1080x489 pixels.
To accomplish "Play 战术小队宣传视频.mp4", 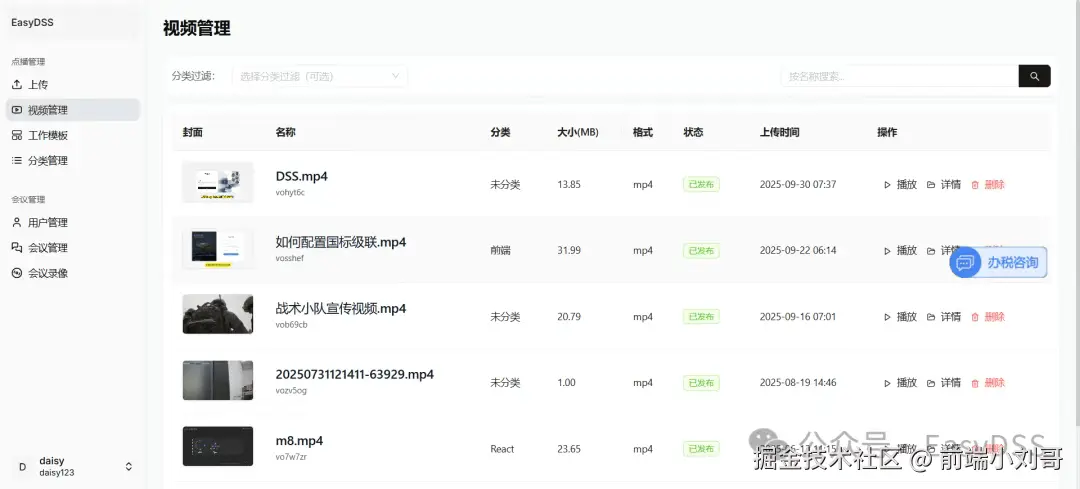I will 900,317.
